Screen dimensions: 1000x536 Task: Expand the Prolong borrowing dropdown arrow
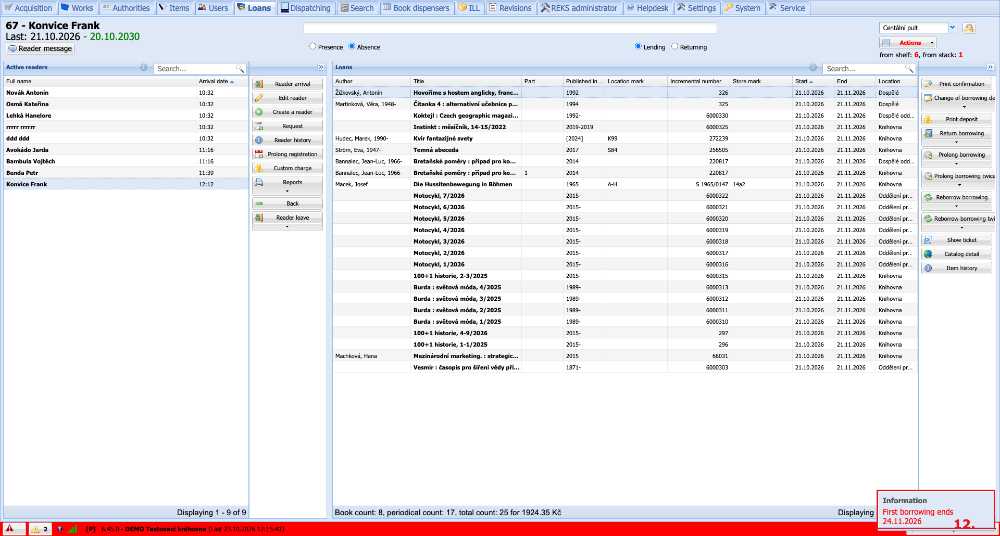click(x=956, y=163)
